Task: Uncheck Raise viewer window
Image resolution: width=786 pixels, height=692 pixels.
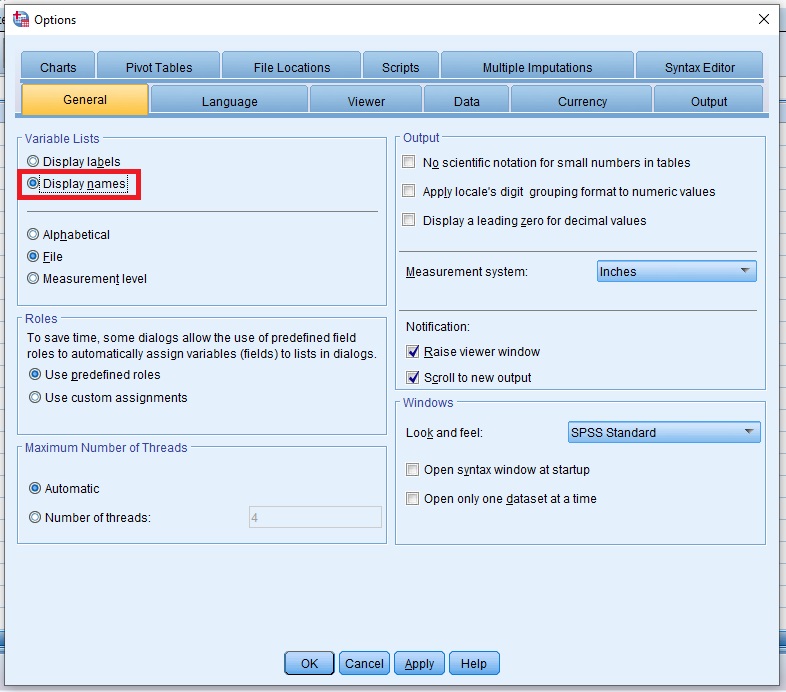Action: point(413,352)
